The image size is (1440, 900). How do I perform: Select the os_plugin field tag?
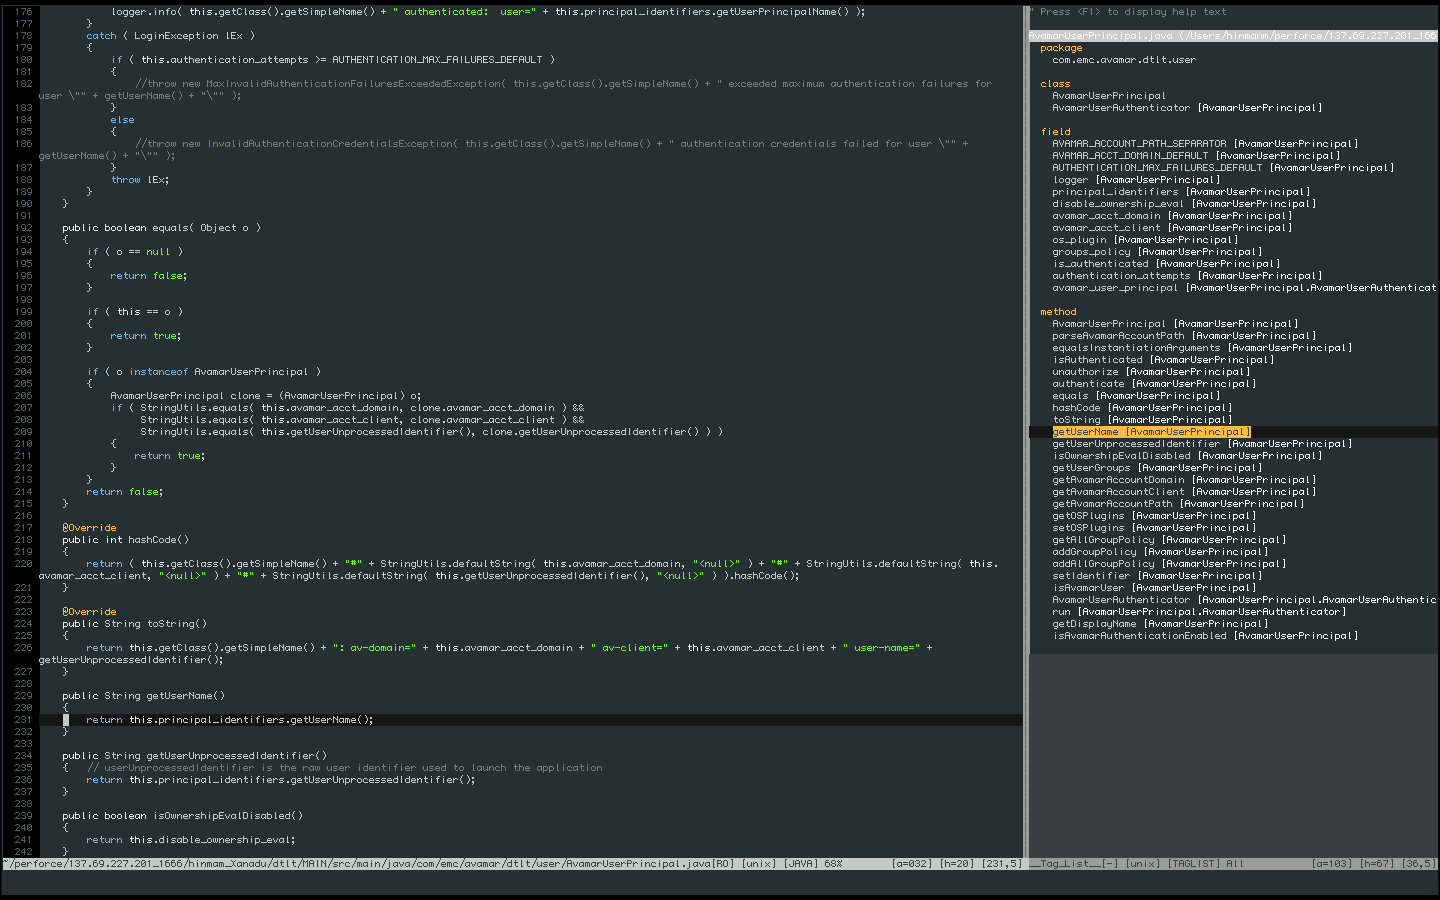pyautogui.click(x=1145, y=240)
